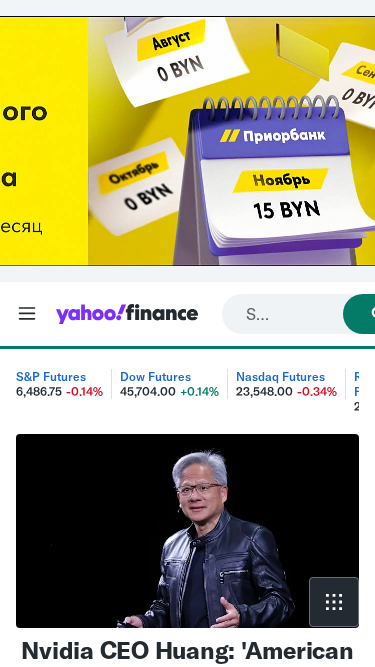Click the Yahoo Finance logo
This screenshot has width=375, height=667.
(x=127, y=314)
